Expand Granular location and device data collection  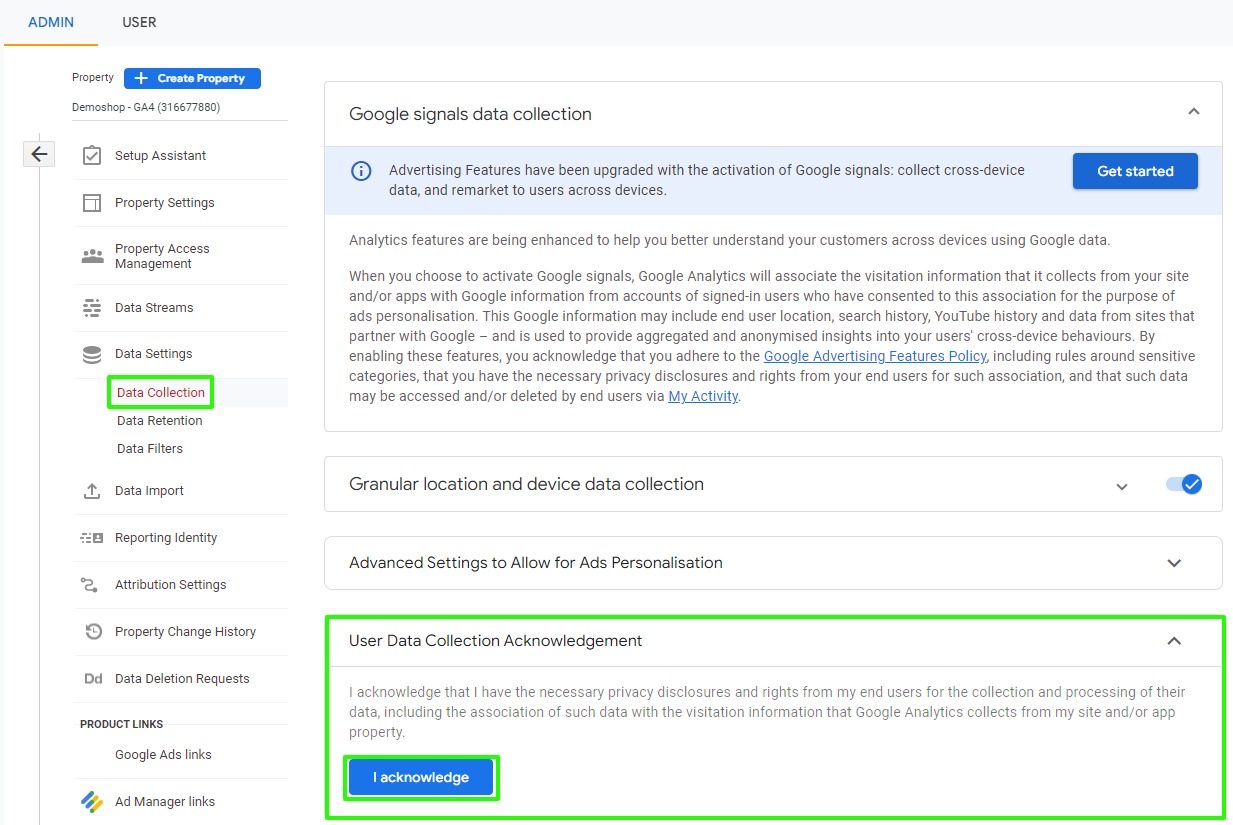tap(1122, 486)
